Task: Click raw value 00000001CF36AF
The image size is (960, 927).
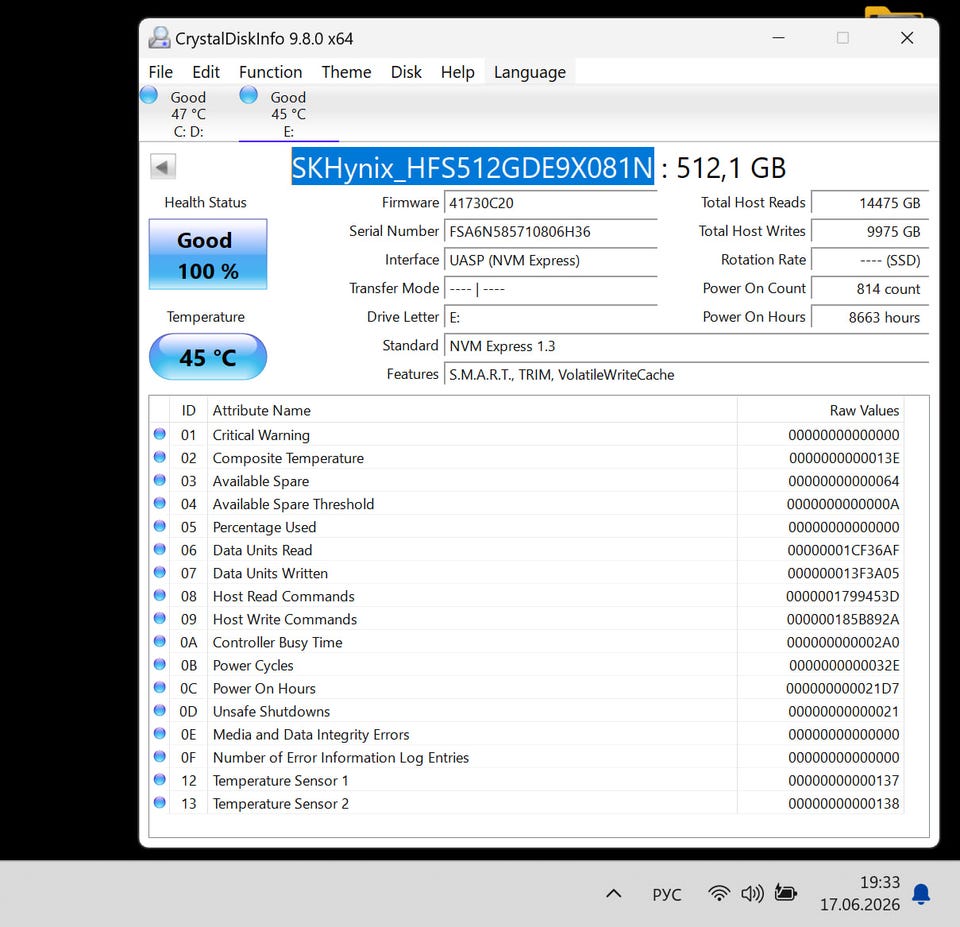Action: click(x=843, y=550)
